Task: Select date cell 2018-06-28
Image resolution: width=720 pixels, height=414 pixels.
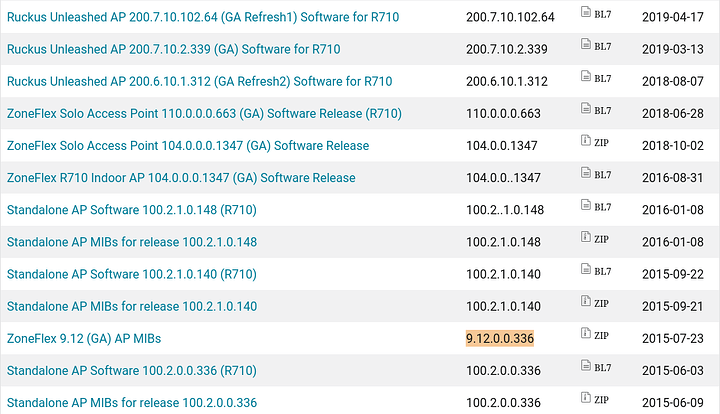Action: point(673,113)
